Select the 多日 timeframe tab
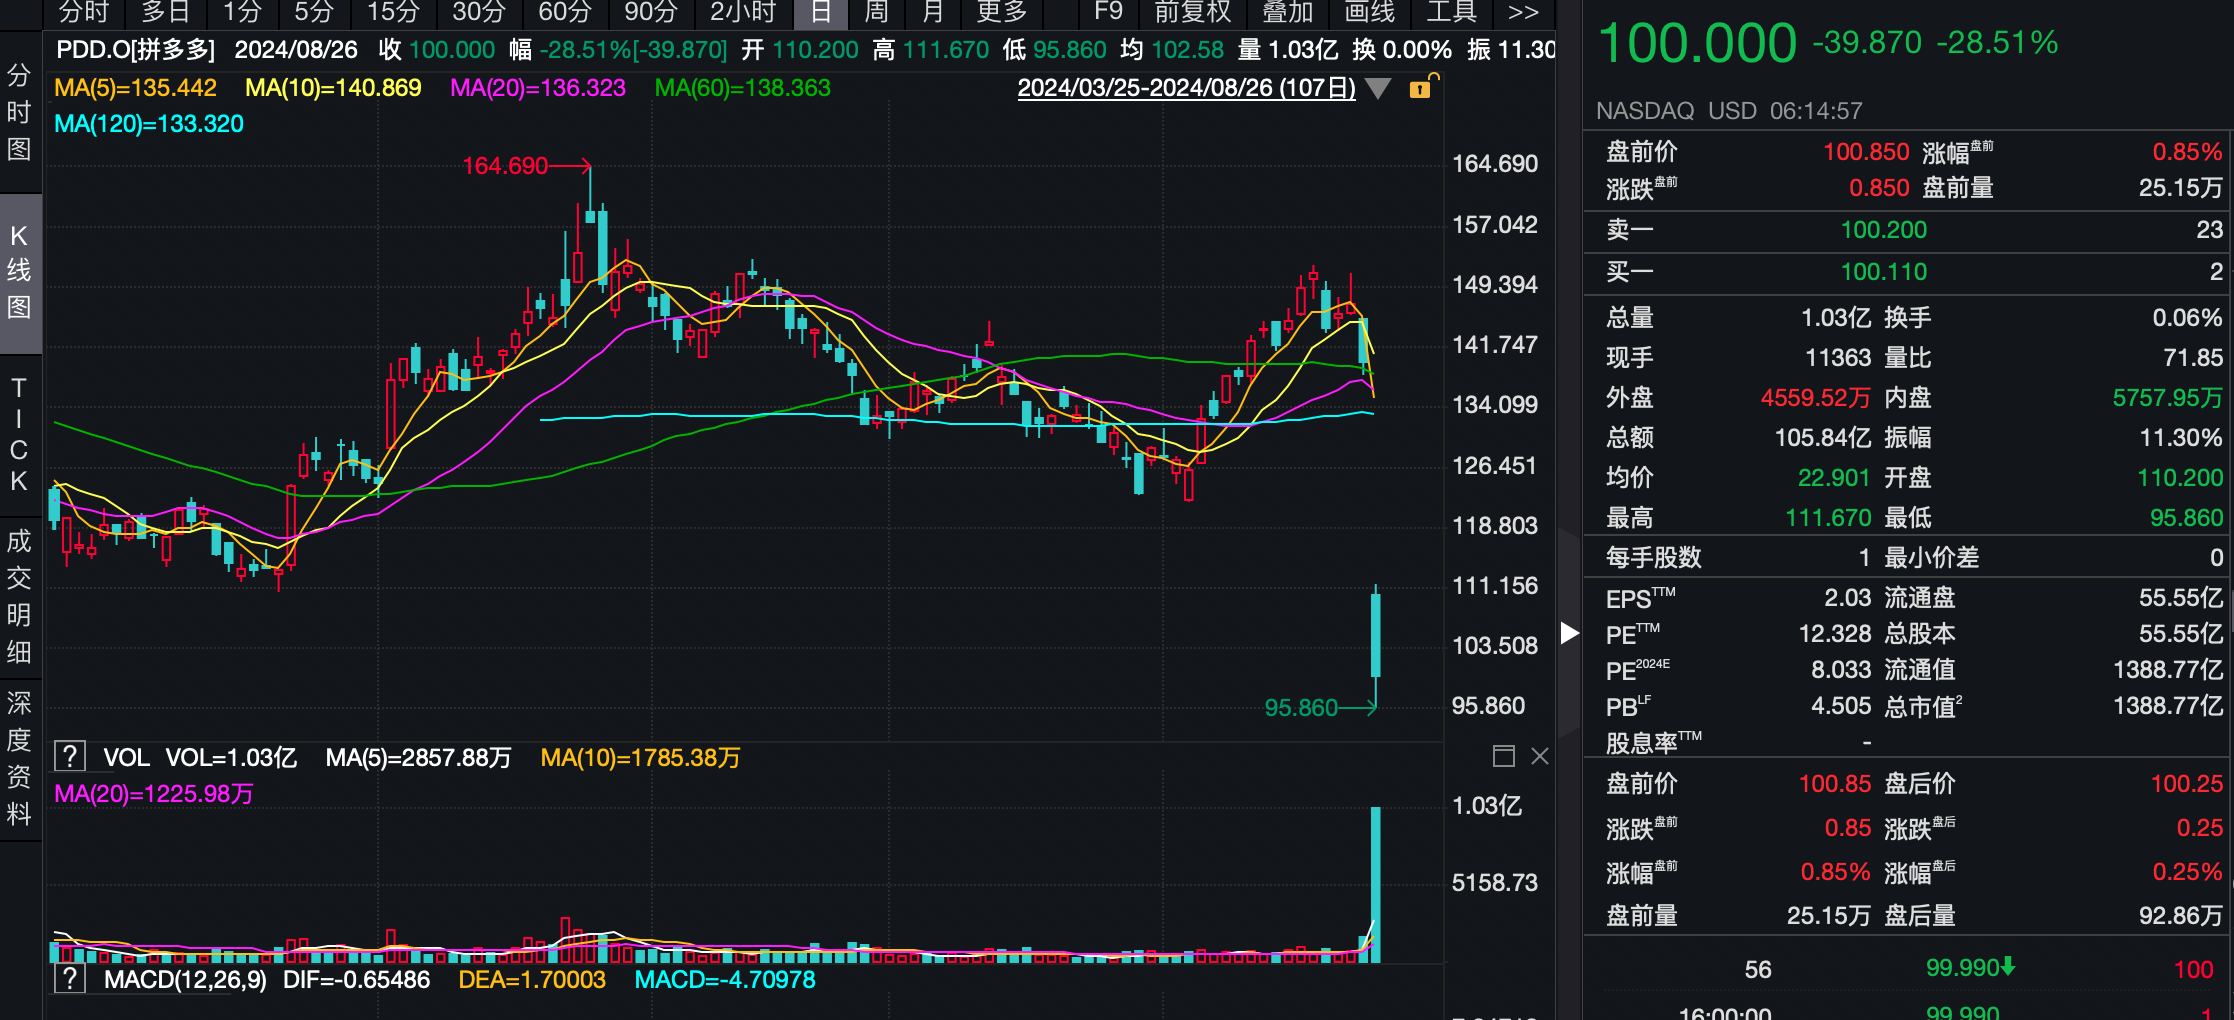This screenshot has height=1020, width=2234. click(x=165, y=12)
